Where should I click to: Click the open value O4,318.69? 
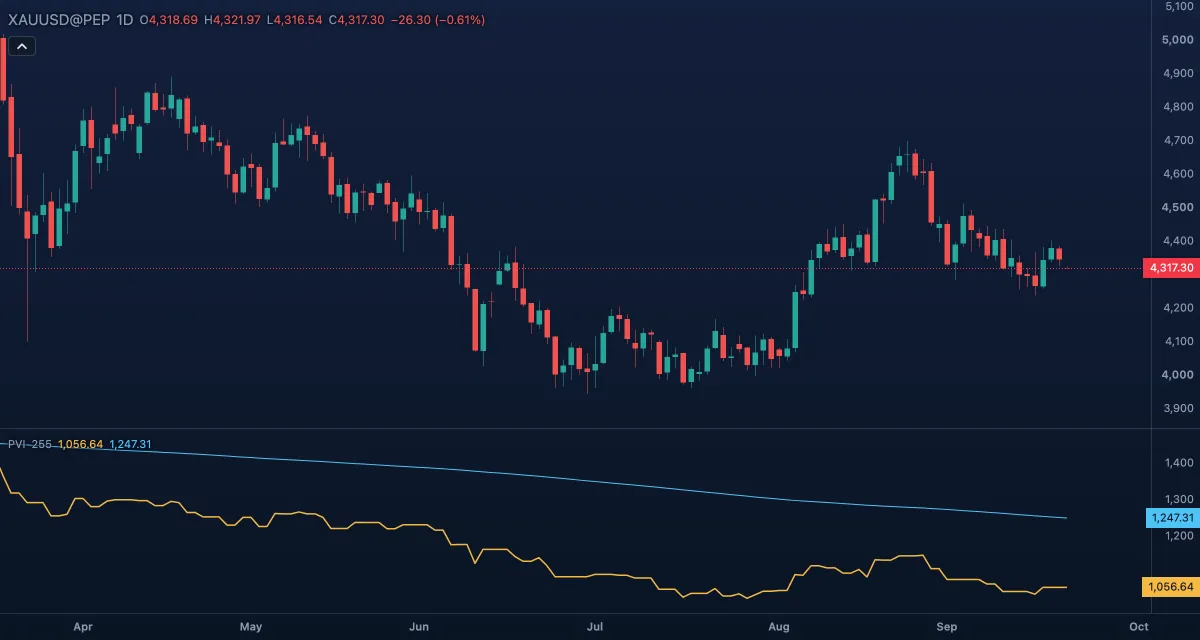tap(169, 19)
